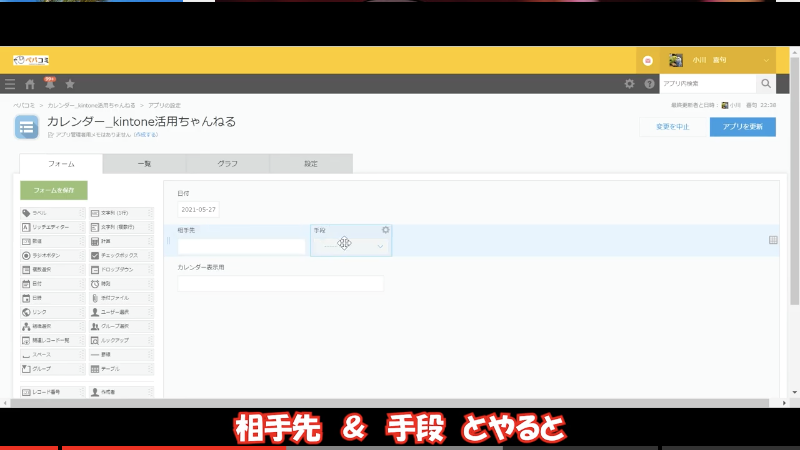
Task: Click the フォームを保存 button
Action: click(x=54, y=190)
